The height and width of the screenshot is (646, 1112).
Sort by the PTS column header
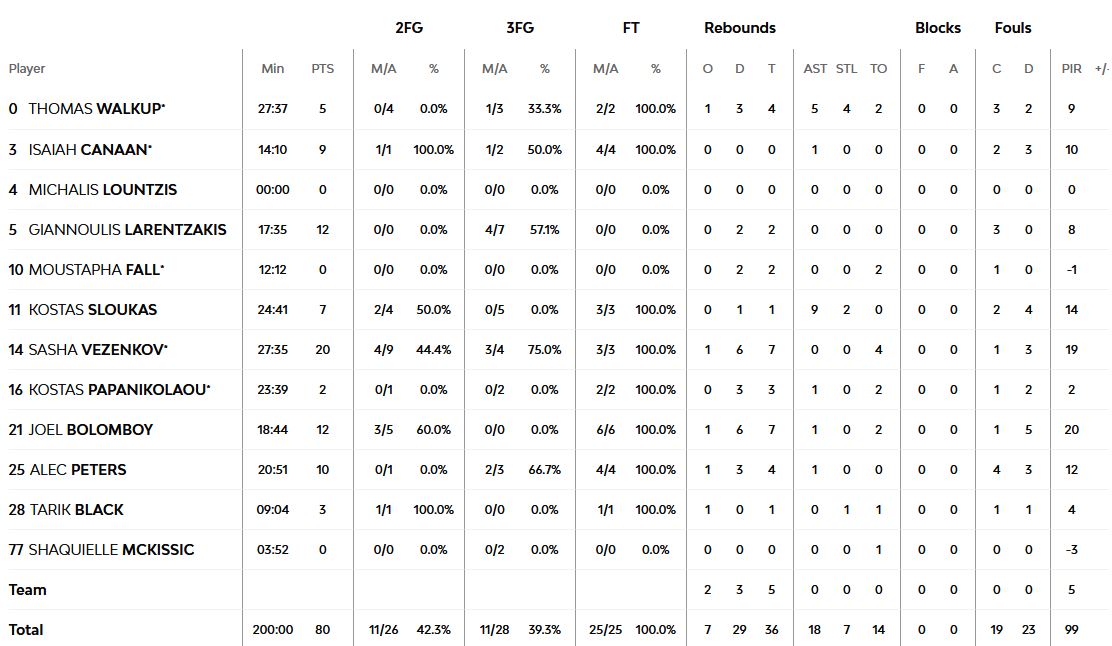322,69
